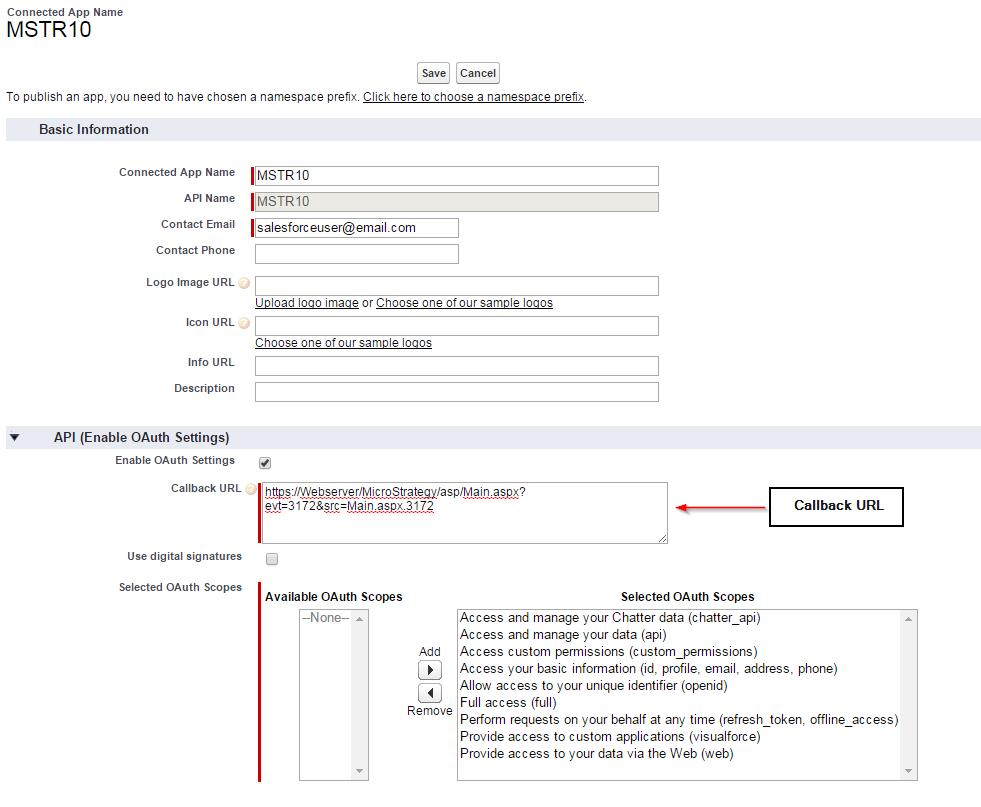Edit the Contact Email field
Image resolution: width=981 pixels, height=807 pixels.
[357, 228]
